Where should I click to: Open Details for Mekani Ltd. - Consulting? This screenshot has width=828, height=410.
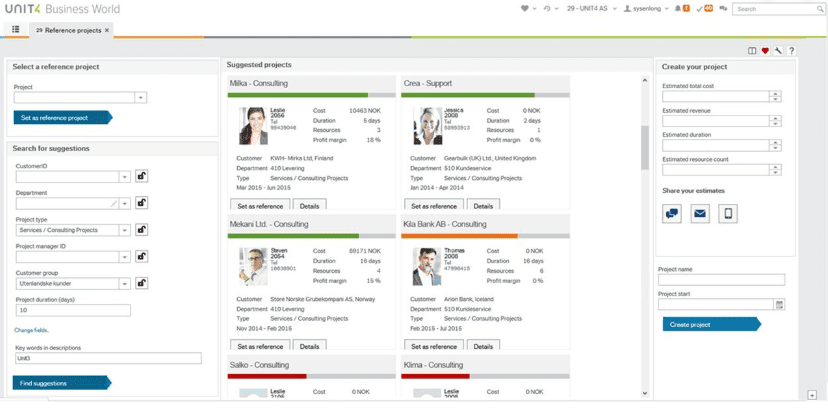point(309,346)
